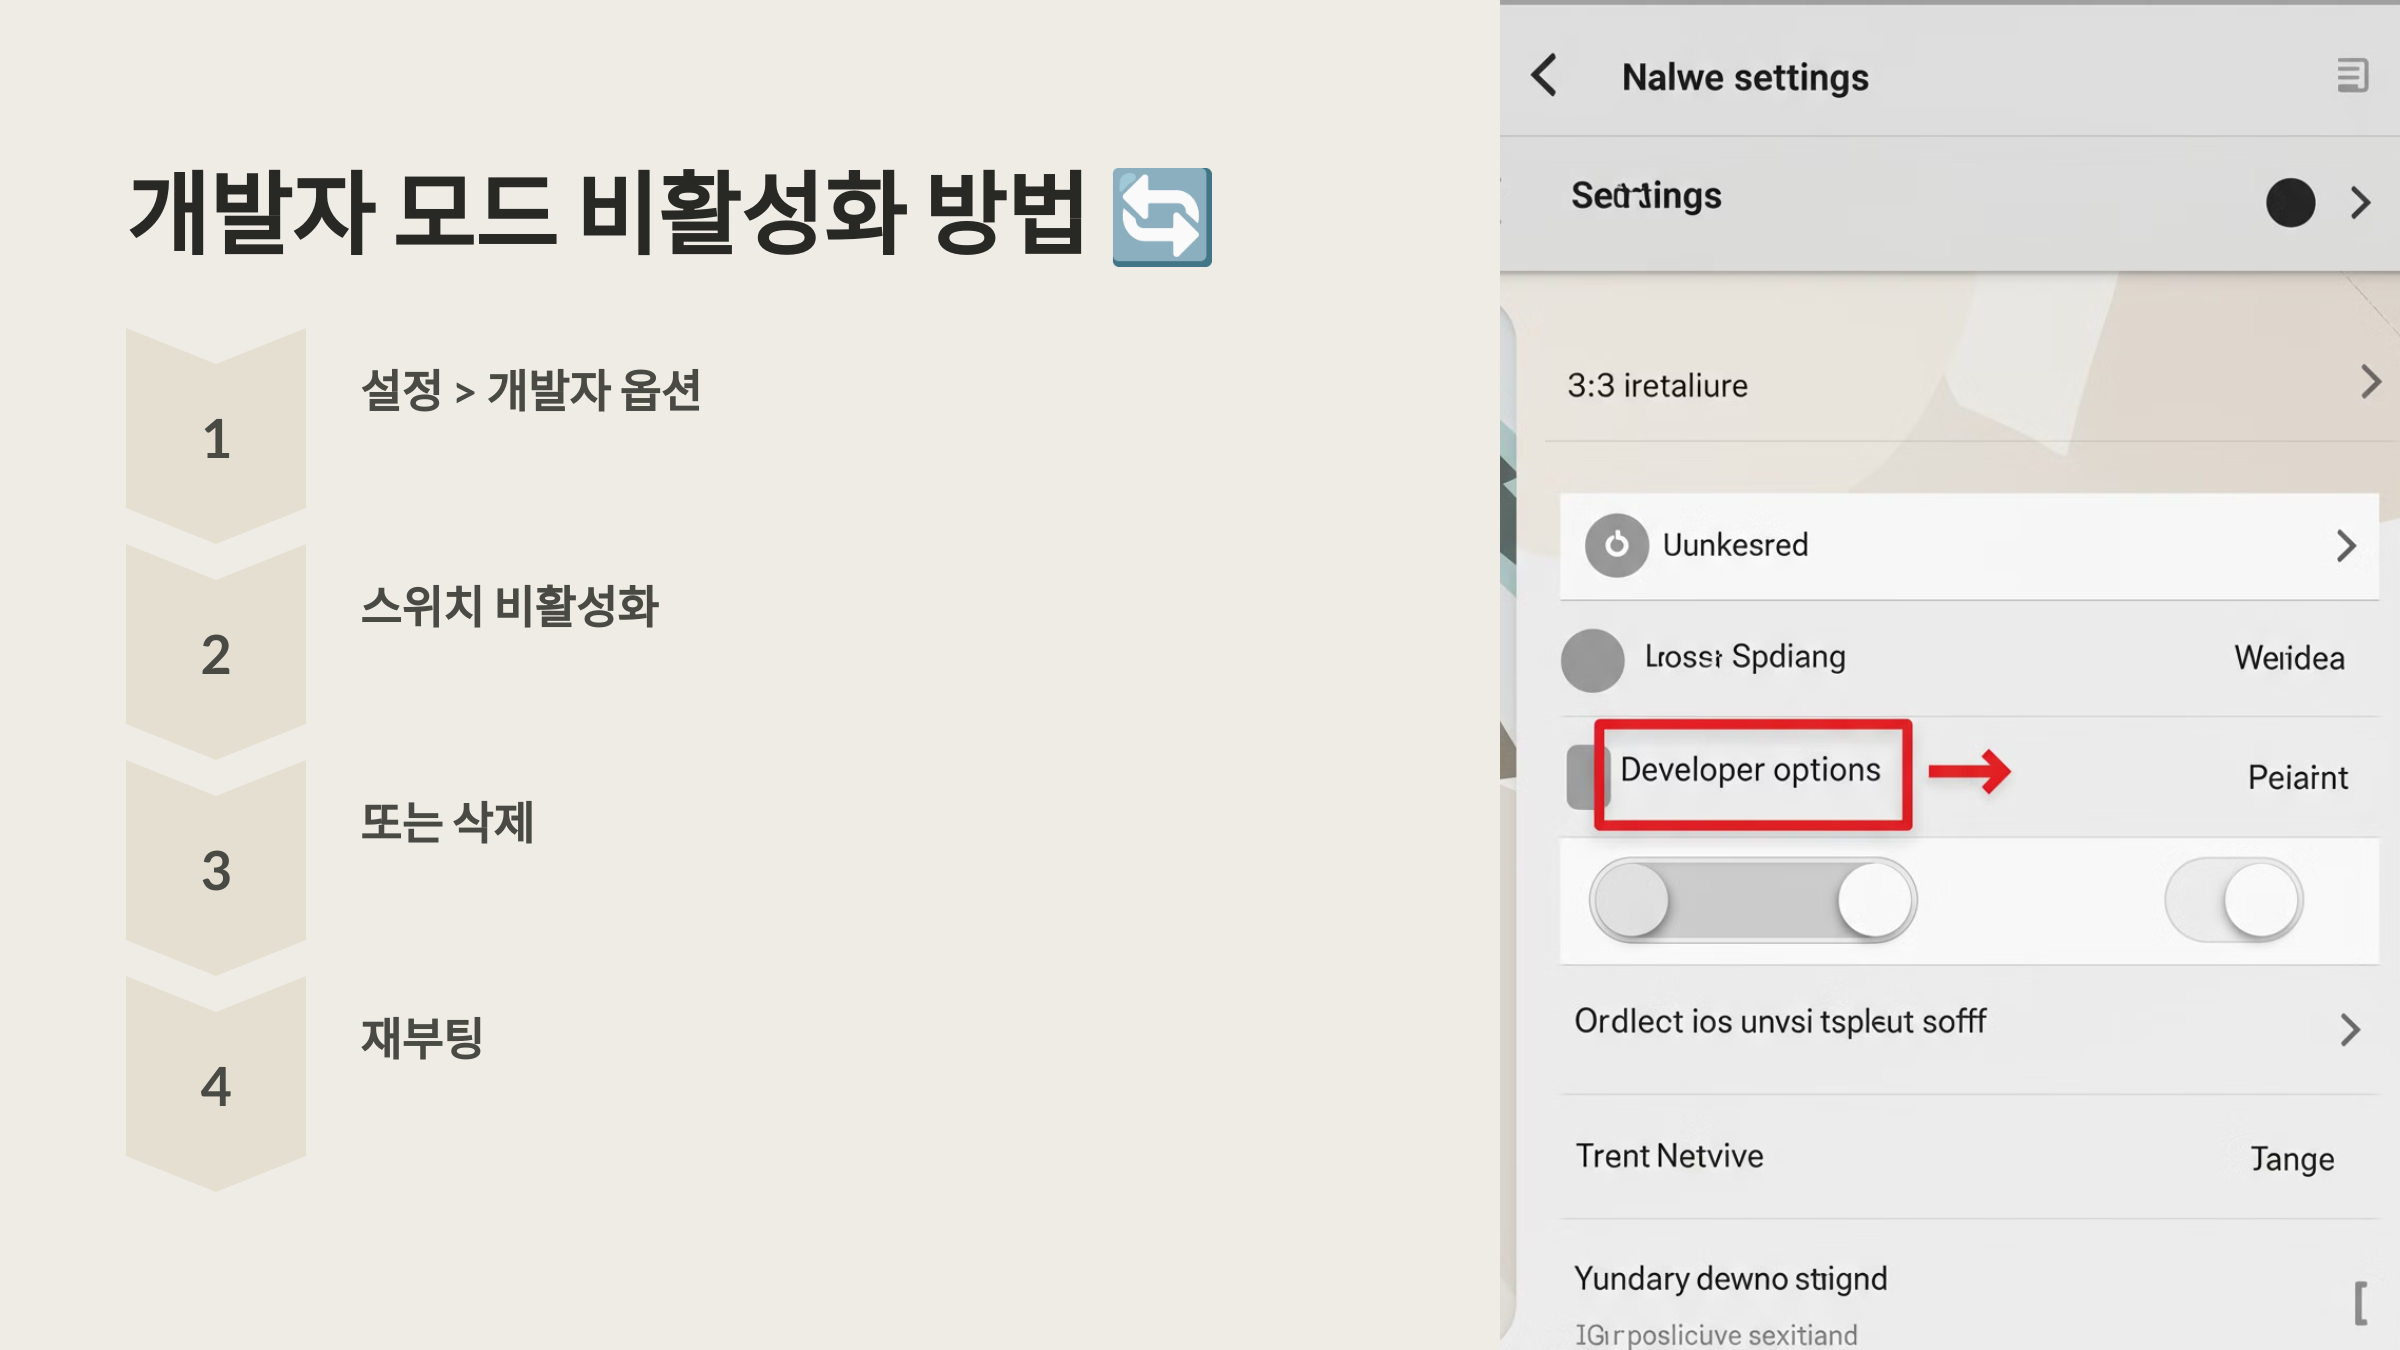Click the refresh arrows emoji in title
The height and width of the screenshot is (1350, 2400).
(1162, 217)
